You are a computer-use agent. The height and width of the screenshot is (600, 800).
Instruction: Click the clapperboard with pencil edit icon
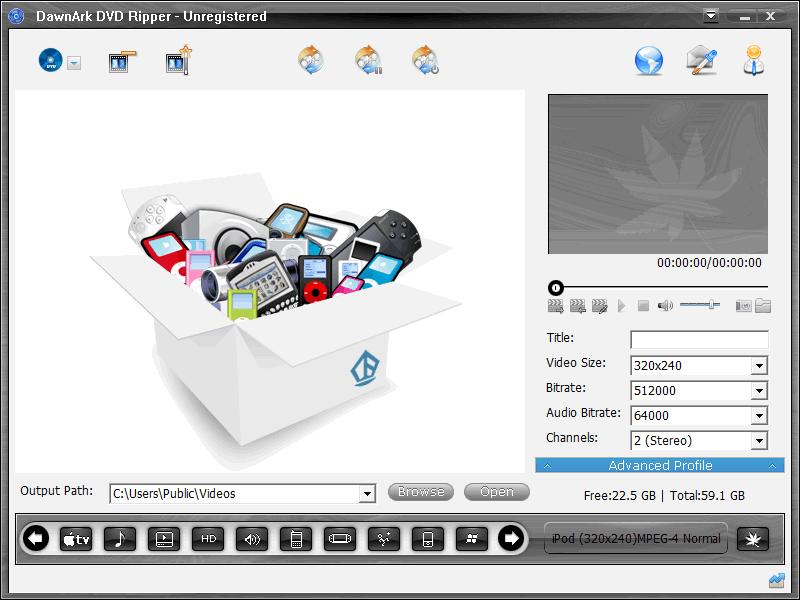[x=599, y=306]
